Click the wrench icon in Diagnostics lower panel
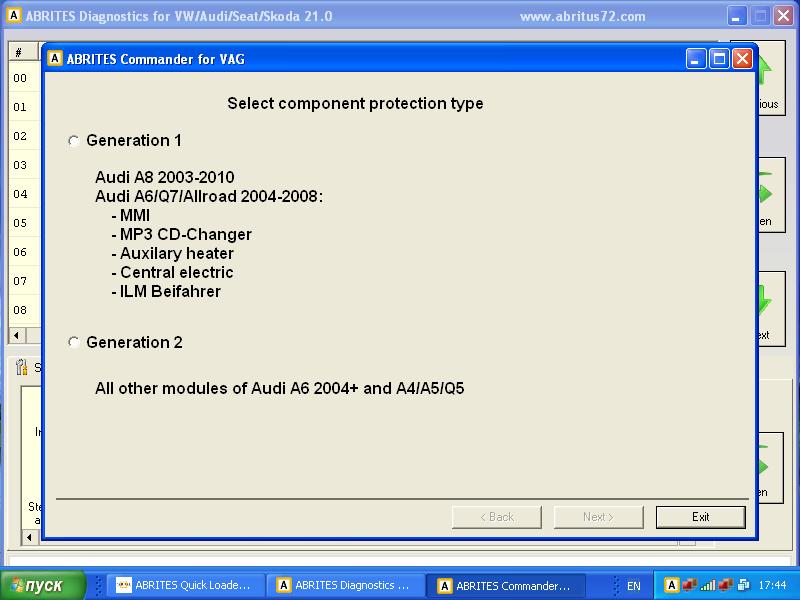The height and width of the screenshot is (600, 800). pyautogui.click(x=21, y=367)
